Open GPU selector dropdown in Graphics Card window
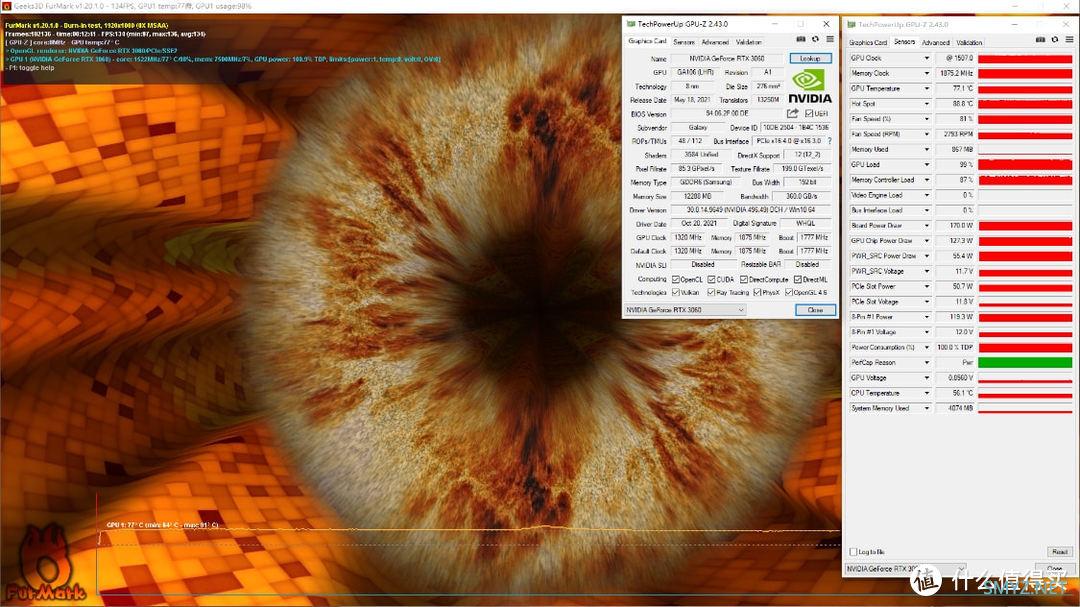The image size is (1080, 607). pyautogui.click(x=685, y=310)
